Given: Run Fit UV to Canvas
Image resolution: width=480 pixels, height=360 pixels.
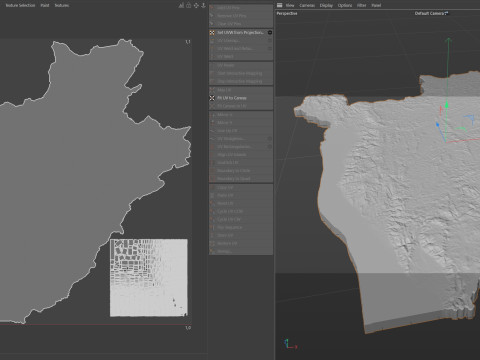Looking at the screenshot, I should tap(241, 98).
